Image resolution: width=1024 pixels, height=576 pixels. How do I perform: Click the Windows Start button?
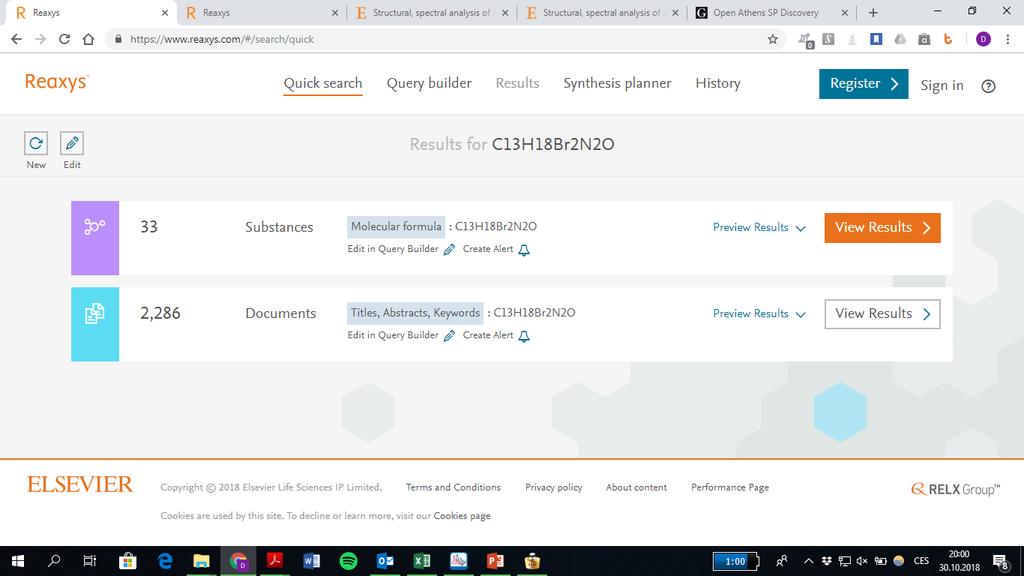[18, 561]
